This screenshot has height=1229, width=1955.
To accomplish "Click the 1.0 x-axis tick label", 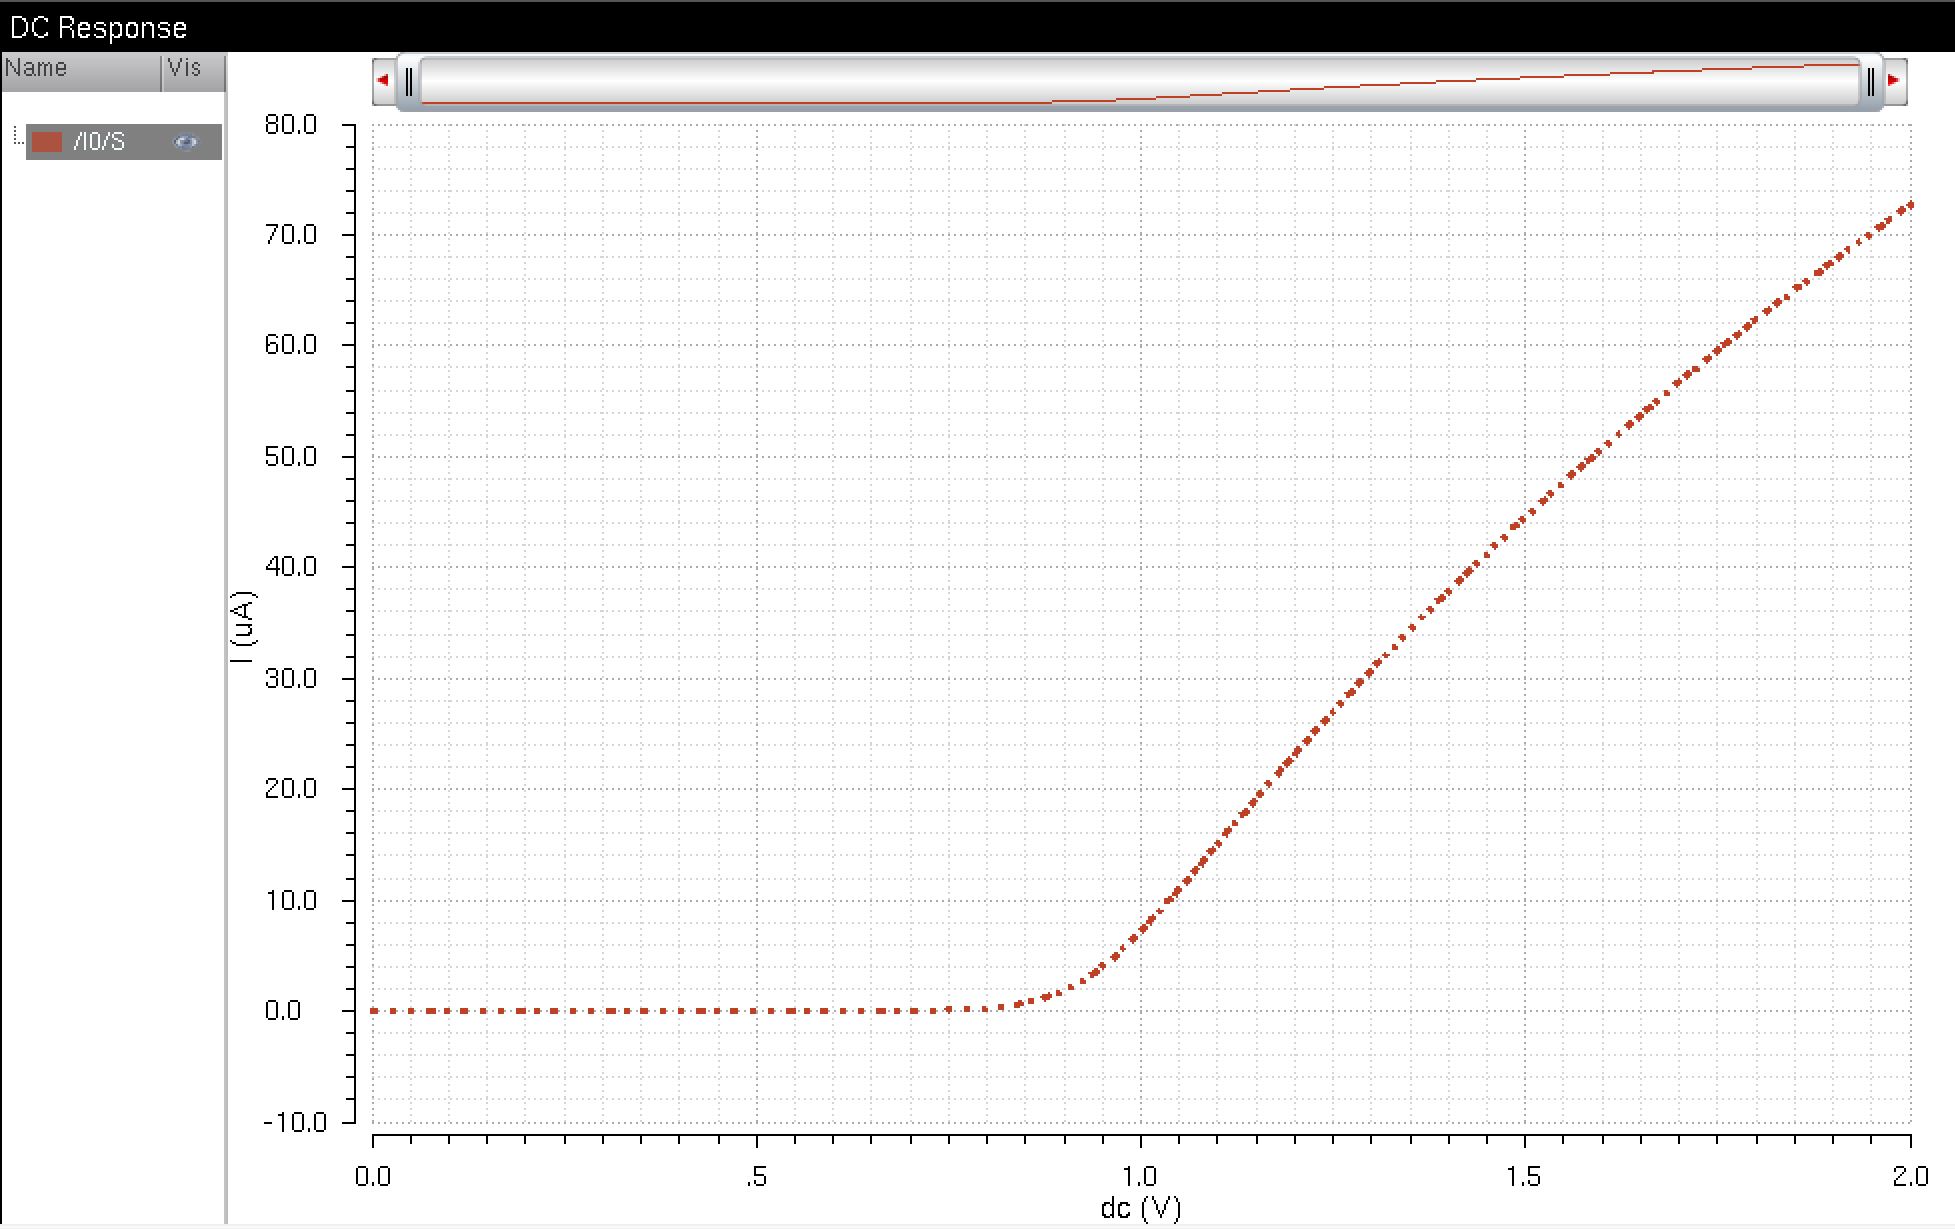I will [1140, 1176].
